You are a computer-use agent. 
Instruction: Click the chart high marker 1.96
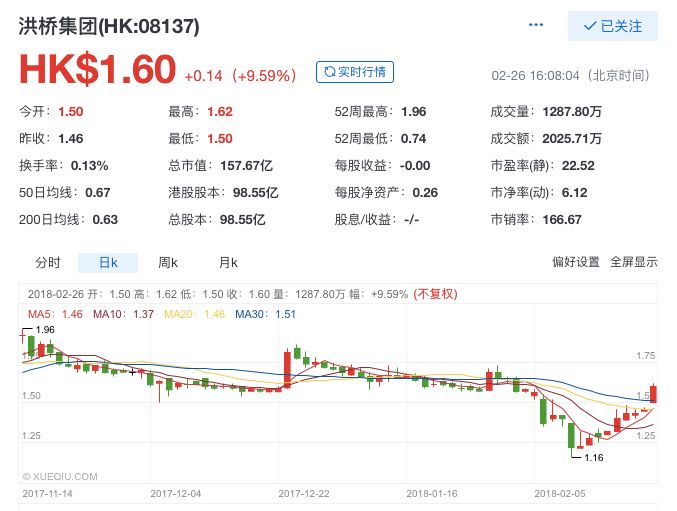tap(45, 330)
